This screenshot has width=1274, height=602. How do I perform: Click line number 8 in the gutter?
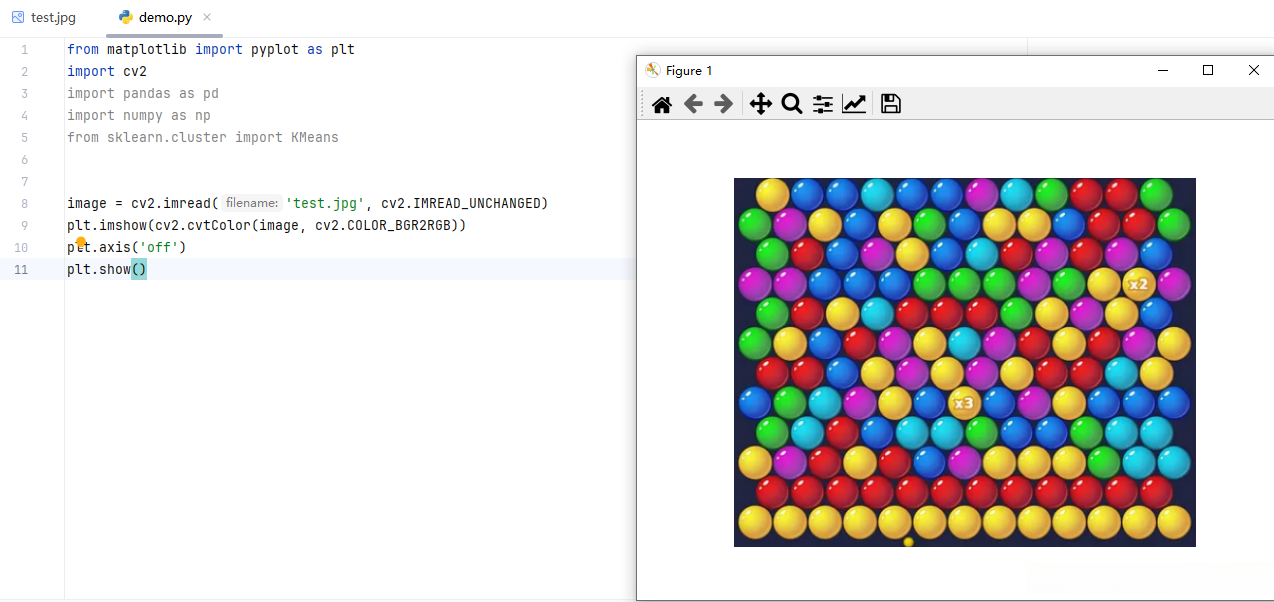(23, 203)
